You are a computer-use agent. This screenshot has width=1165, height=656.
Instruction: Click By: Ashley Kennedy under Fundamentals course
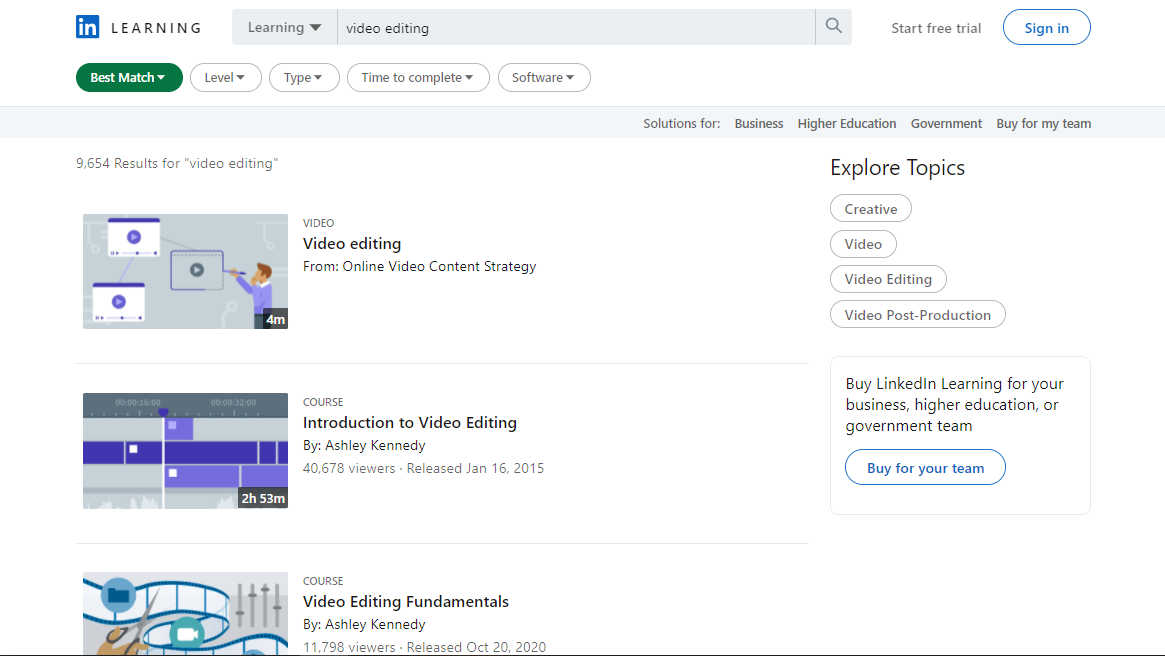click(364, 624)
